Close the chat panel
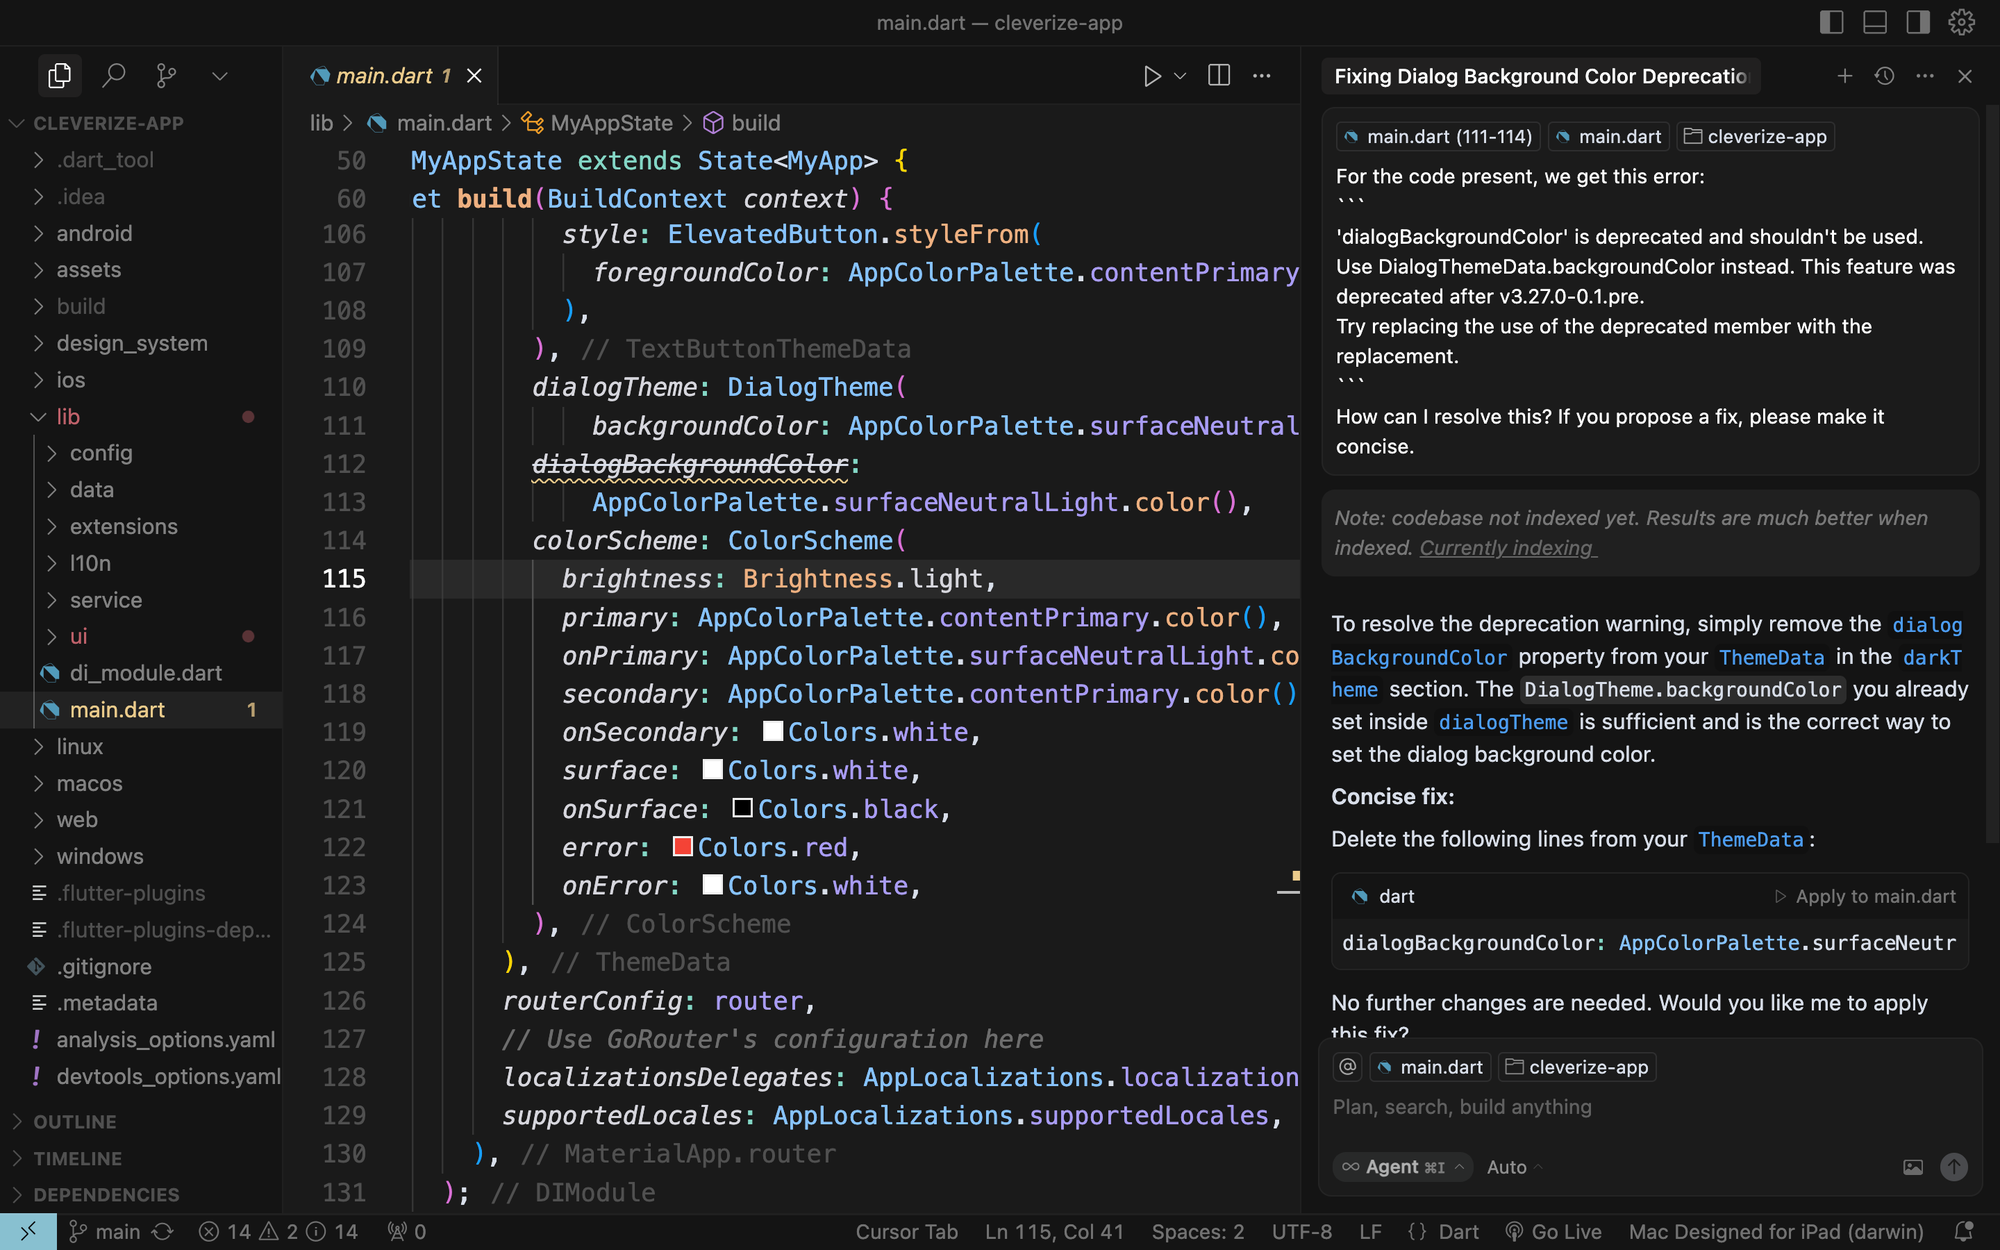The image size is (2000, 1250). point(1965,76)
